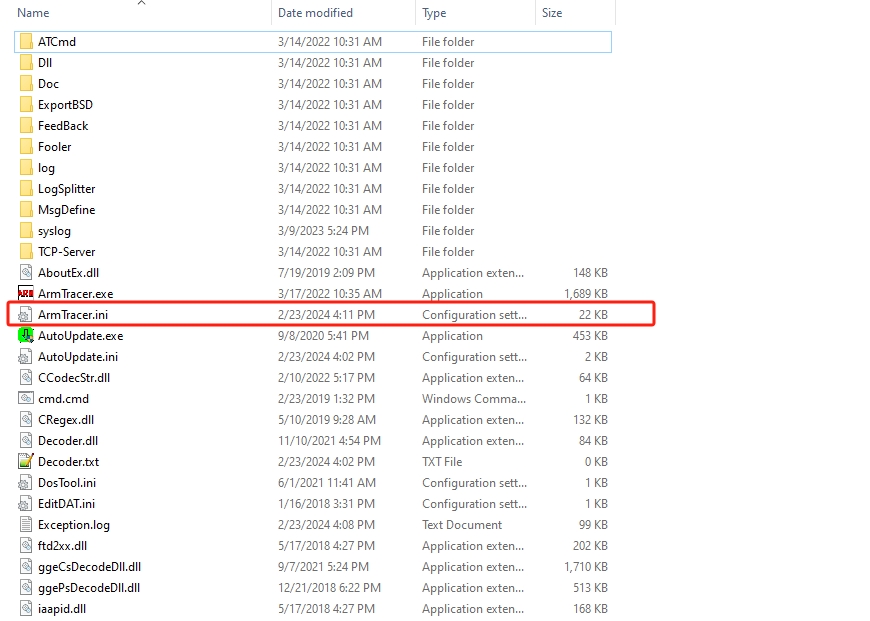This screenshot has width=870, height=621.
Task: Click the ArmTracer.exe application icon
Action: point(26,294)
